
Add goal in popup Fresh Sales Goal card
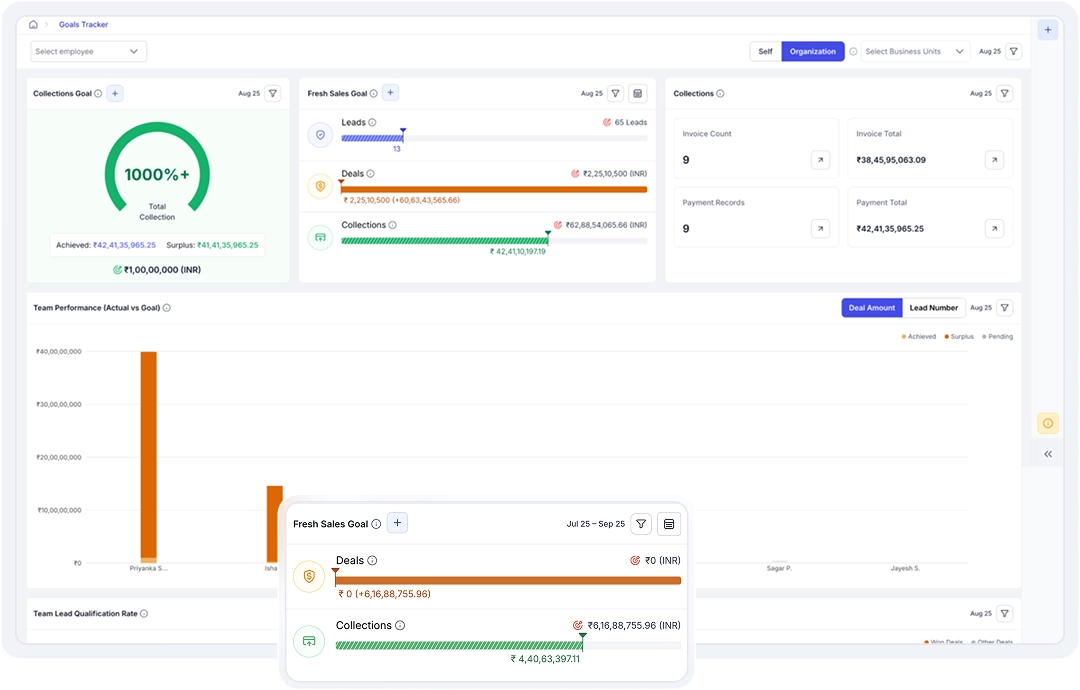(x=397, y=523)
